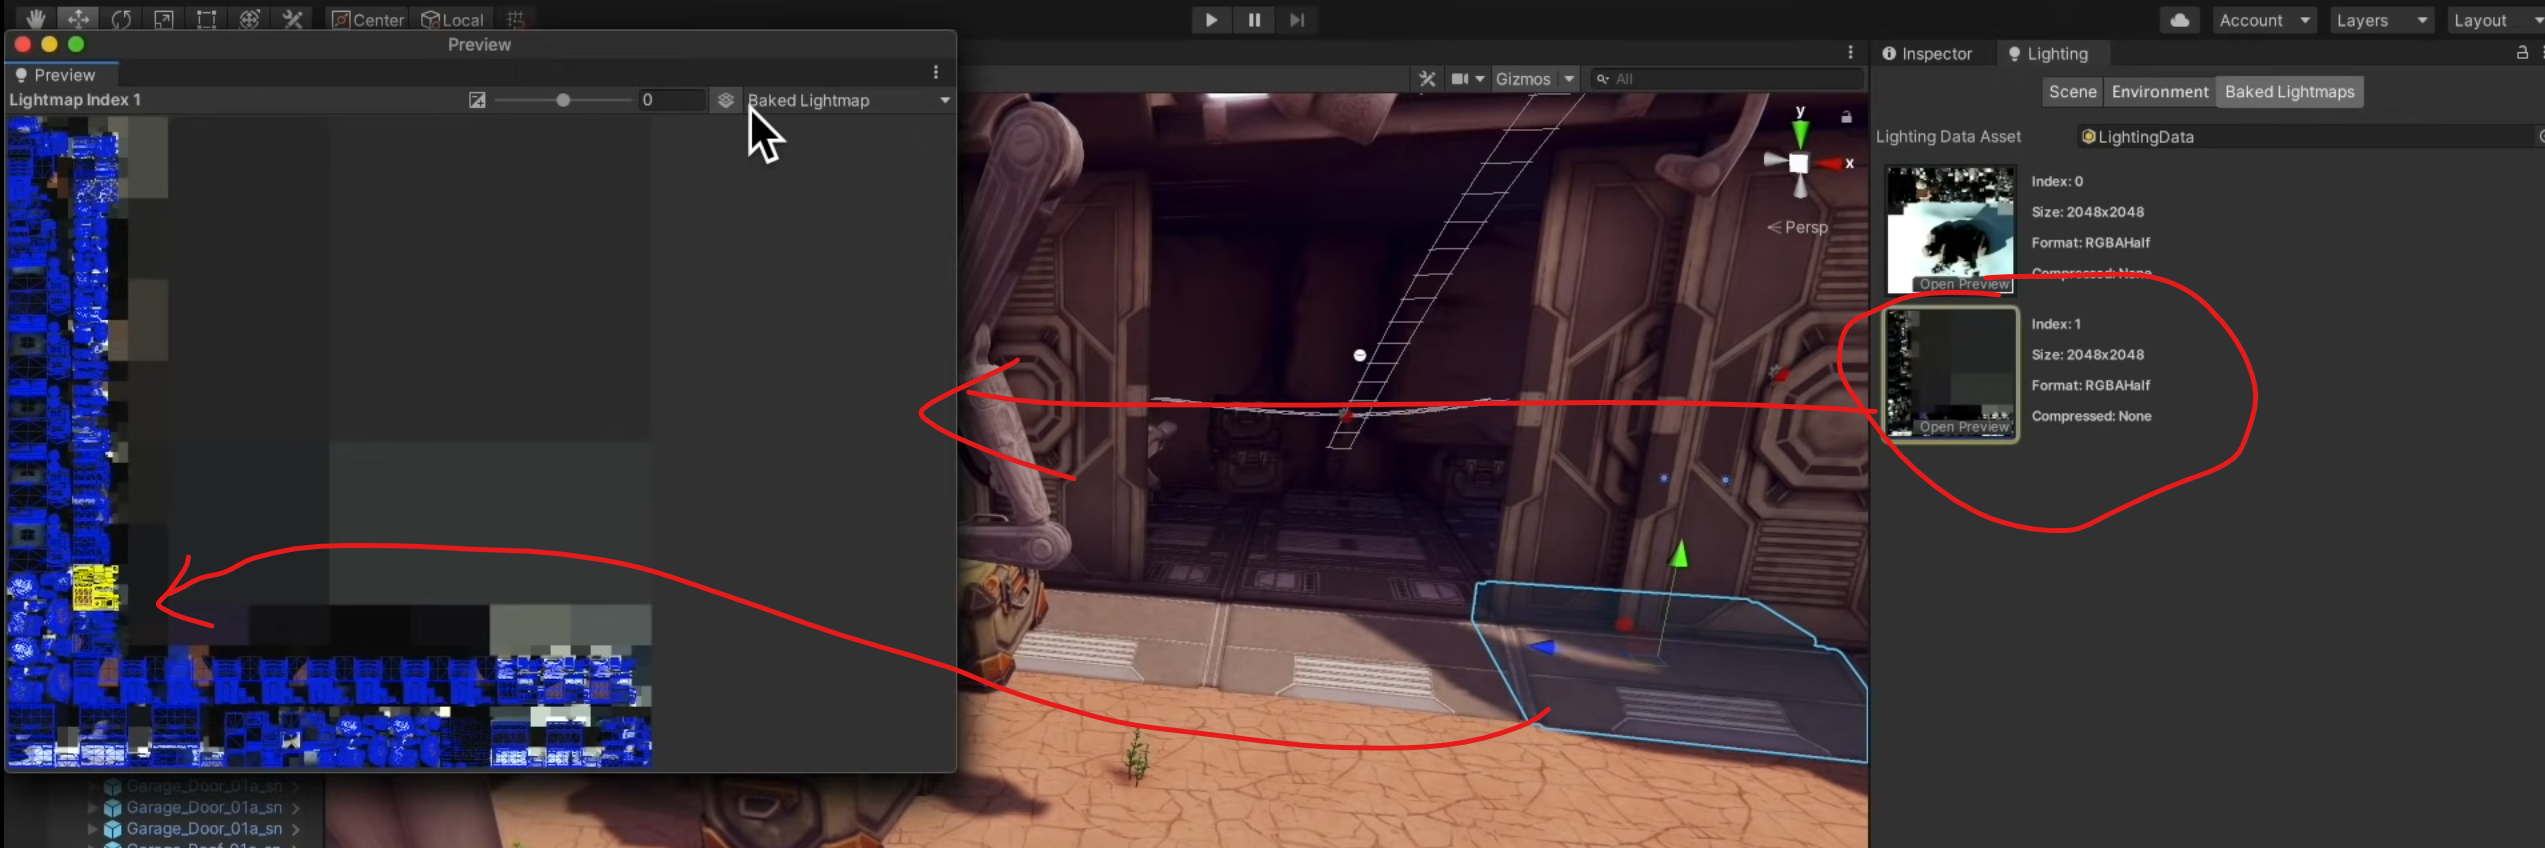This screenshot has width=2545, height=848.
Task: Open Scene view tools settings icon
Action: [1427, 79]
